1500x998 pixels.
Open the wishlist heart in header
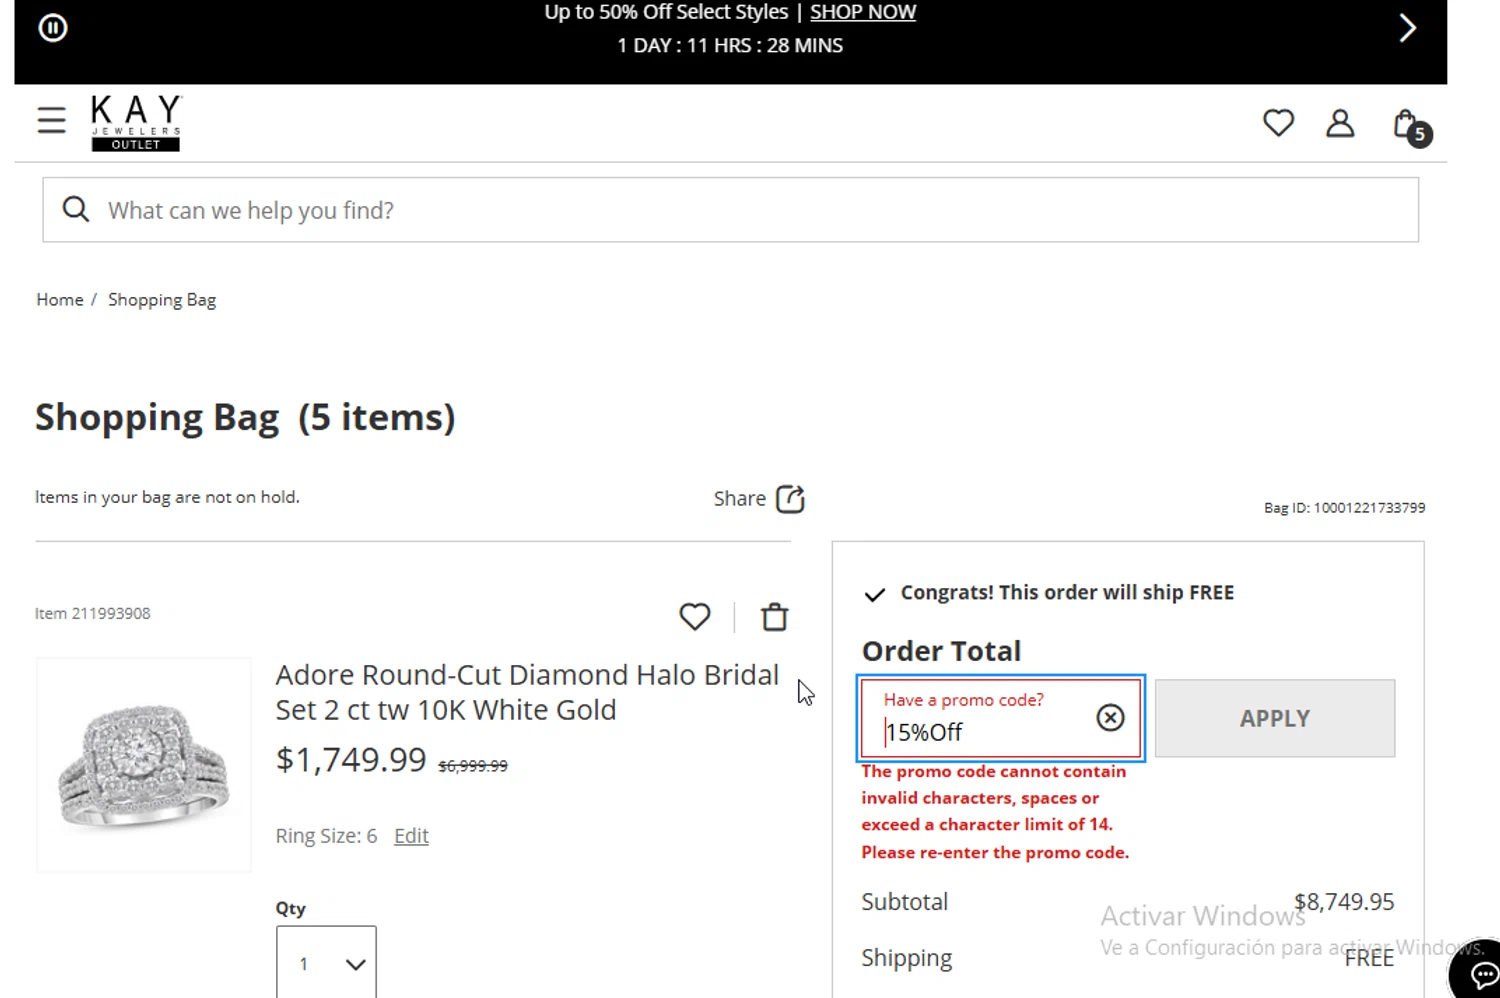click(1278, 123)
